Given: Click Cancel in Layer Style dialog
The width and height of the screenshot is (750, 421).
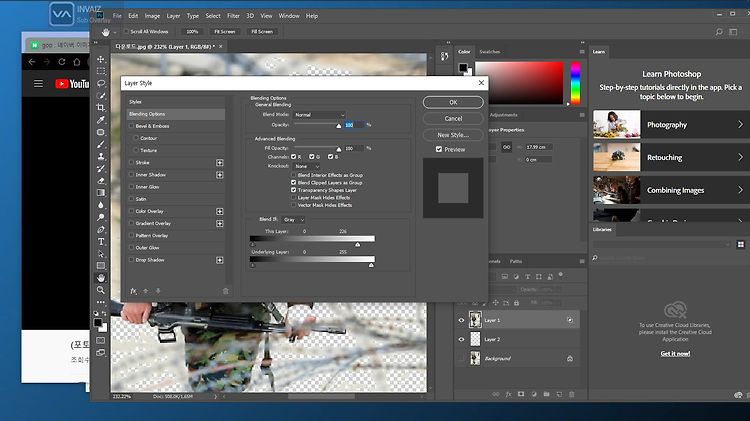Looking at the screenshot, I should pos(453,119).
